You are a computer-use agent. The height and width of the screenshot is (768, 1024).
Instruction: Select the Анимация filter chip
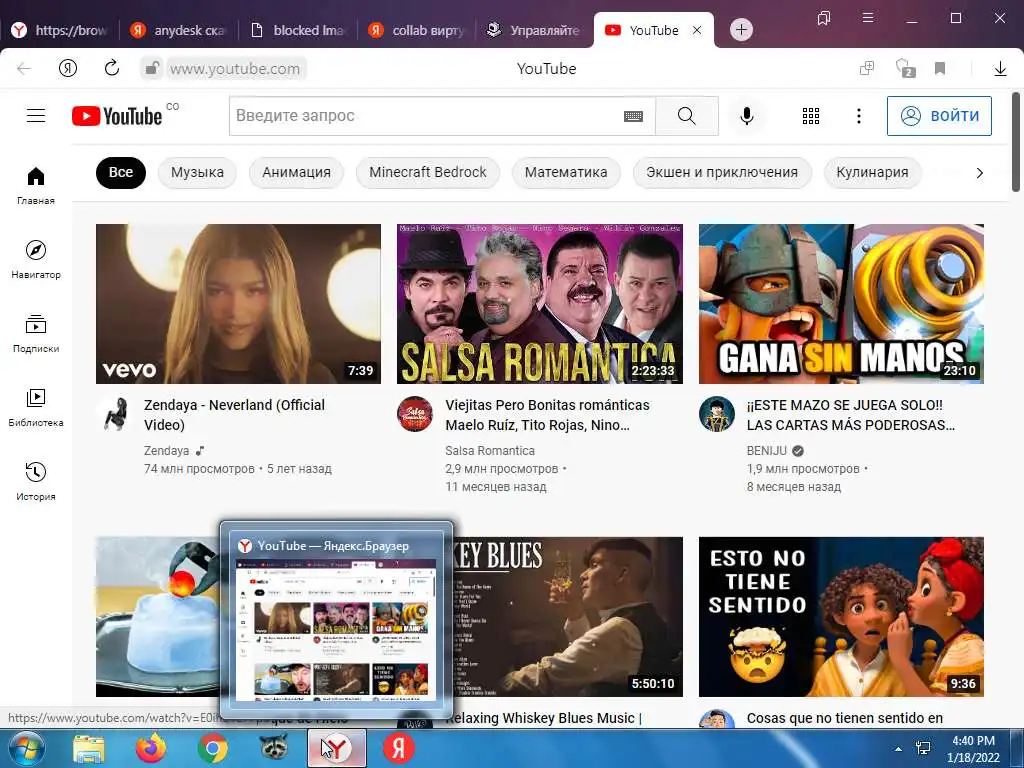[296, 172]
